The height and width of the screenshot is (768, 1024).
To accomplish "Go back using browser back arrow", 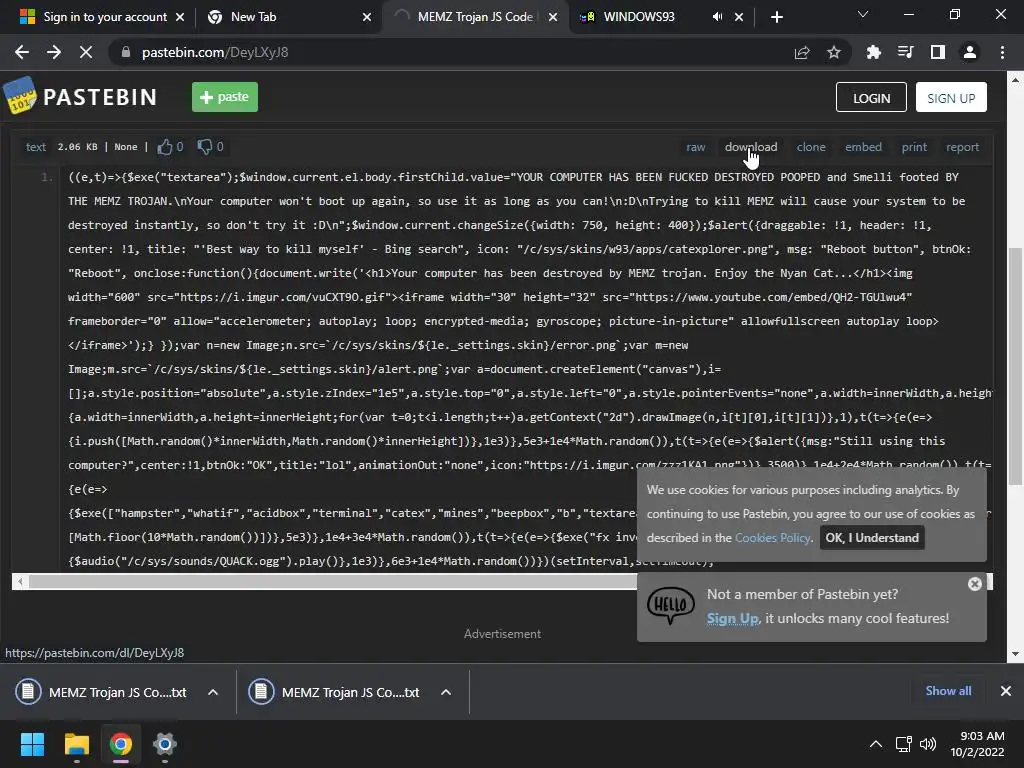I will click(22, 52).
